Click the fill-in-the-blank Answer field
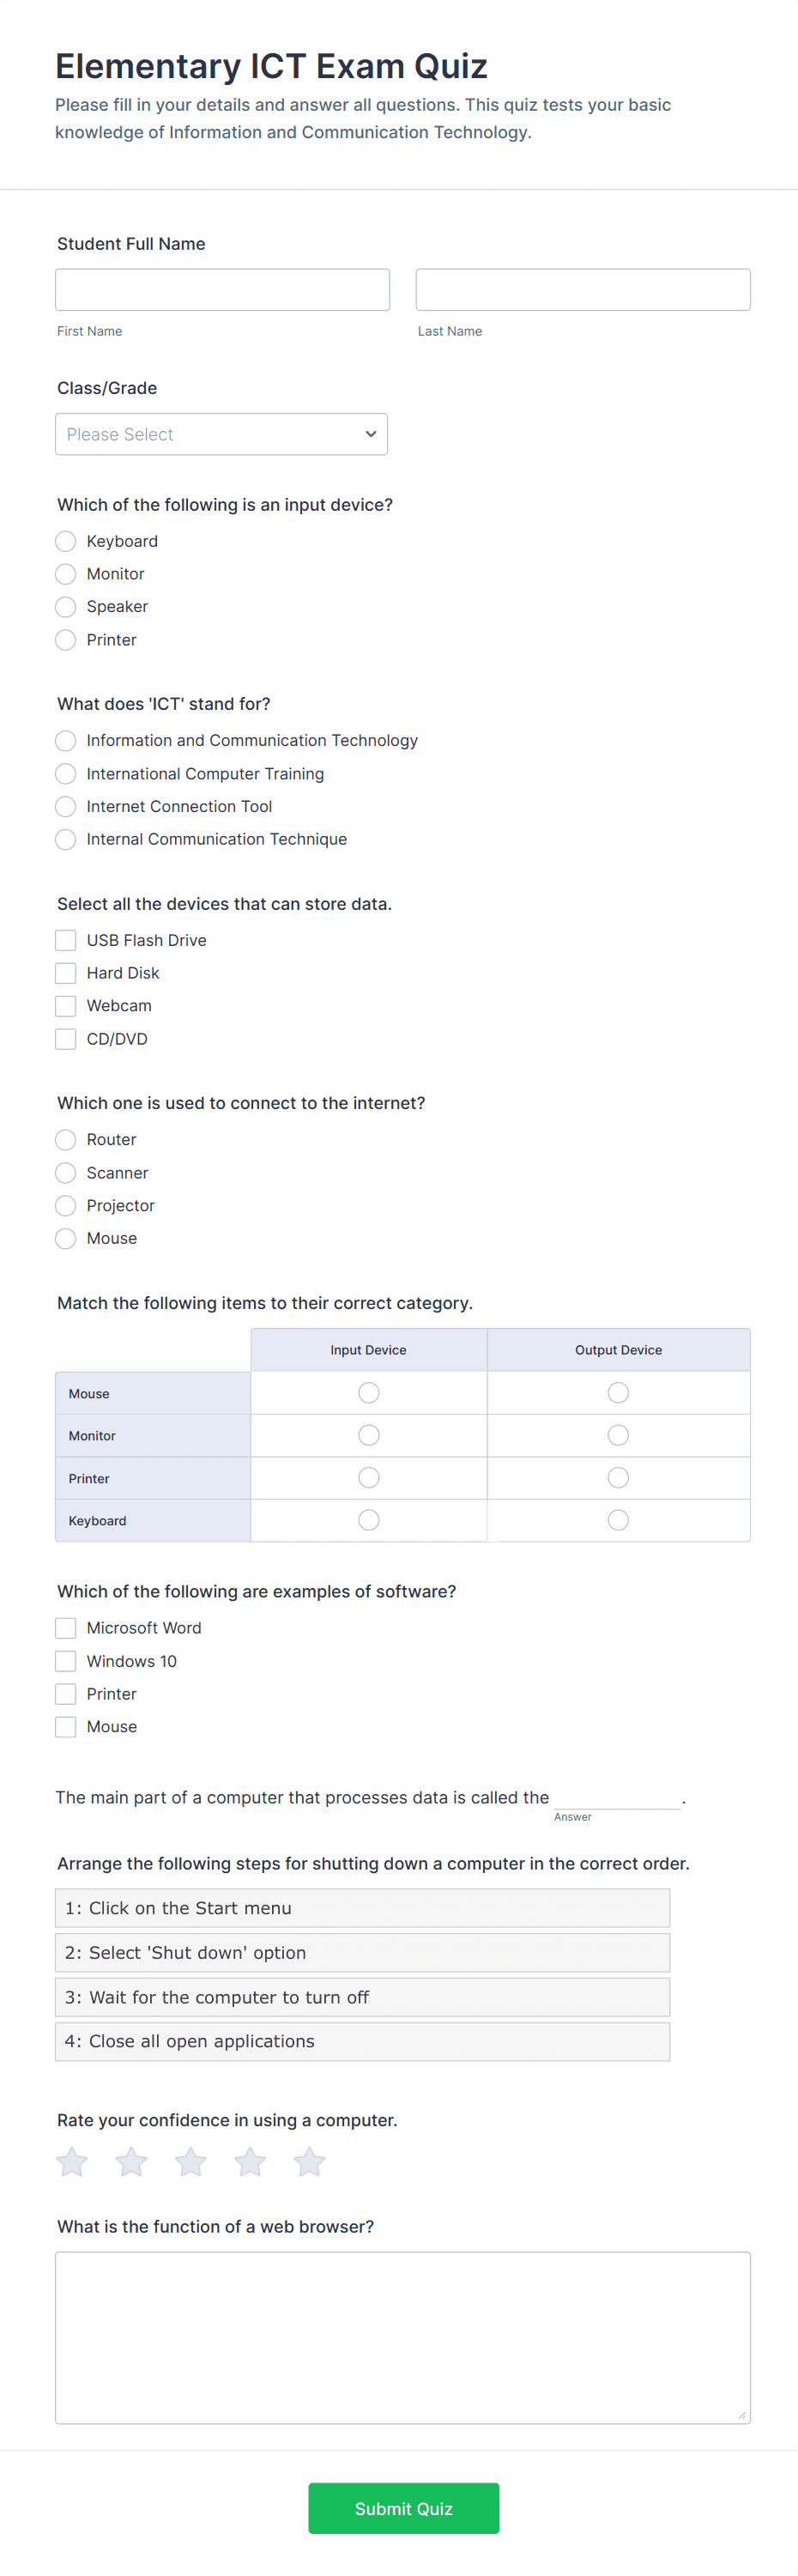The height and width of the screenshot is (2576, 798). [616, 1797]
